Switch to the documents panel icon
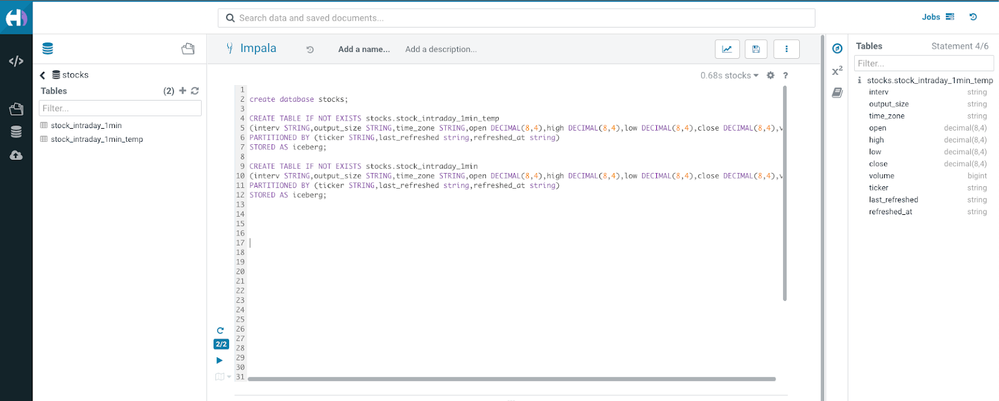This screenshot has height=401, width=999. tap(187, 49)
